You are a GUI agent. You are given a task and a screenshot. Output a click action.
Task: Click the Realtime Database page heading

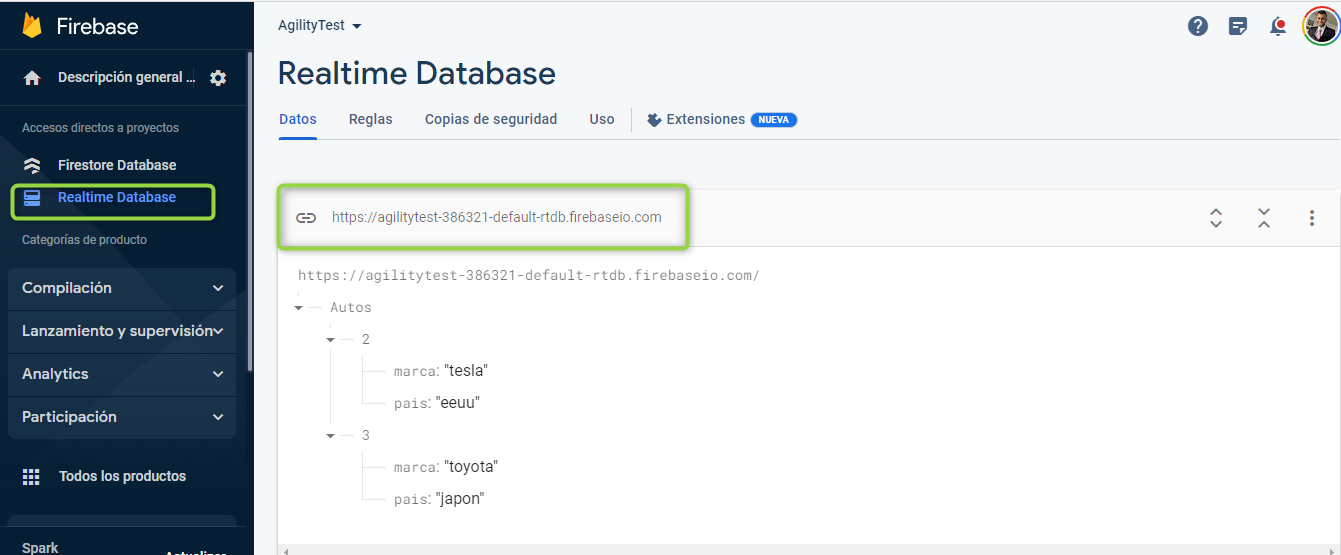tap(417, 73)
